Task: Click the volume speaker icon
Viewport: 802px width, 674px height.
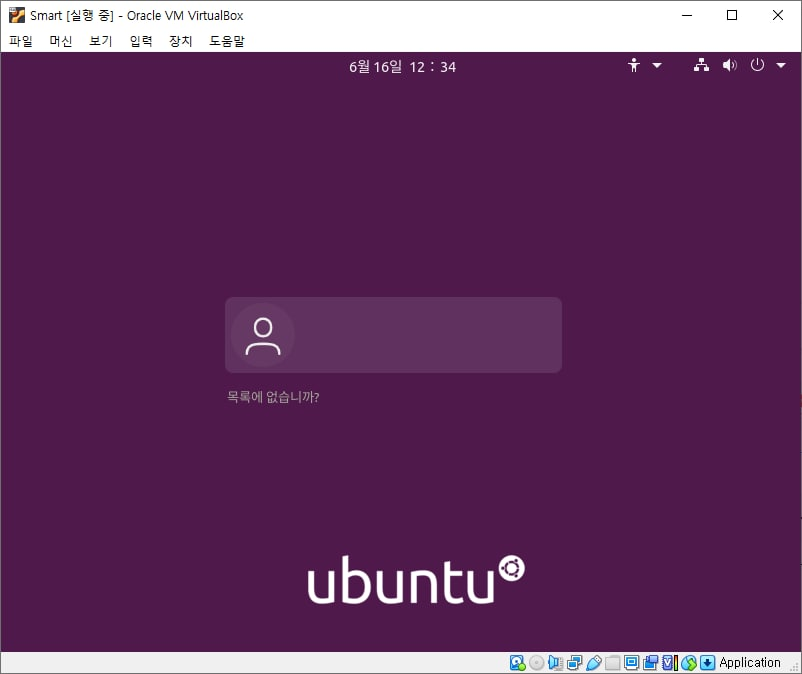Action: pyautogui.click(x=729, y=65)
